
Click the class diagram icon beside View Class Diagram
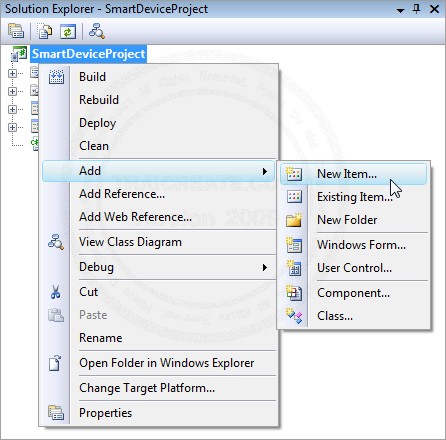(x=56, y=242)
